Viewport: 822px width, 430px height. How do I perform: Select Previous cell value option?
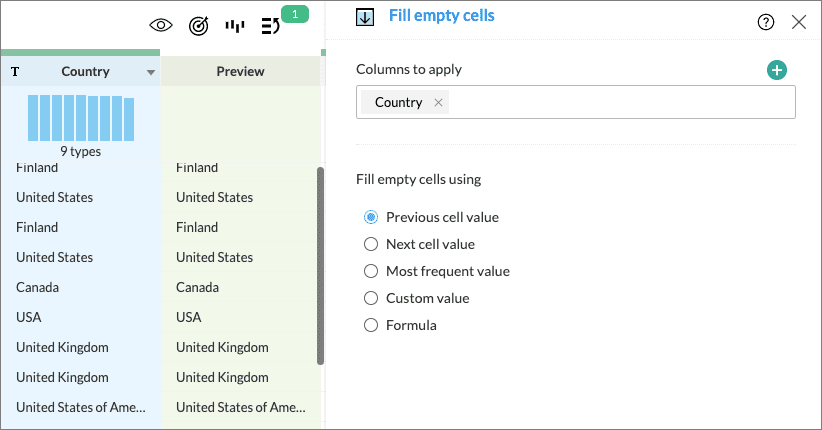coord(371,217)
